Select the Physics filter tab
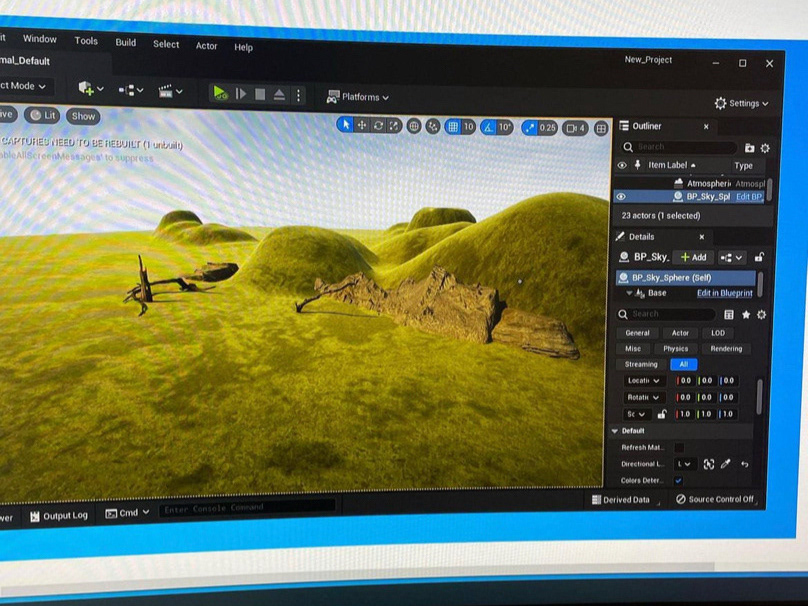Screen dimensions: 808x606 tap(676, 348)
